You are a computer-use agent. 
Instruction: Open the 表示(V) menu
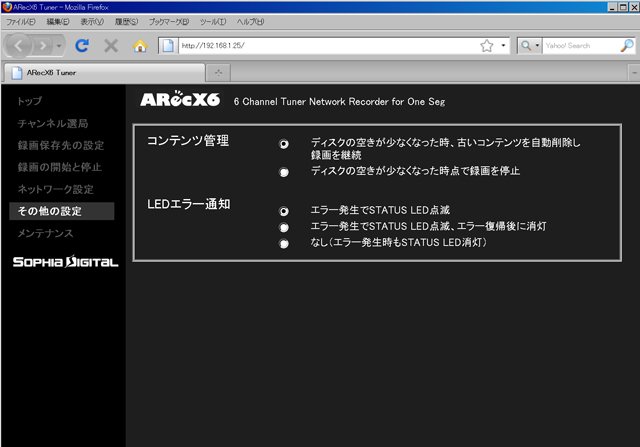tap(92, 22)
